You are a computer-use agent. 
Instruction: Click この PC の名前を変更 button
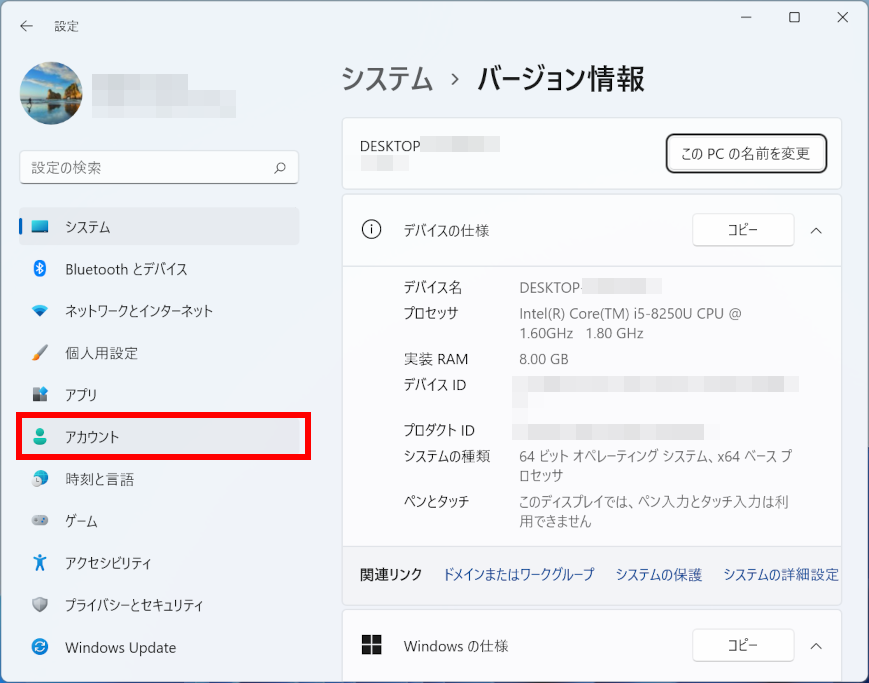(746, 153)
